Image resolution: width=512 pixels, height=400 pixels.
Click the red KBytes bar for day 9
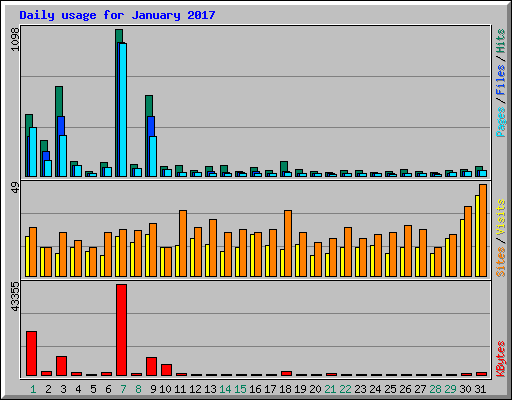(151, 366)
